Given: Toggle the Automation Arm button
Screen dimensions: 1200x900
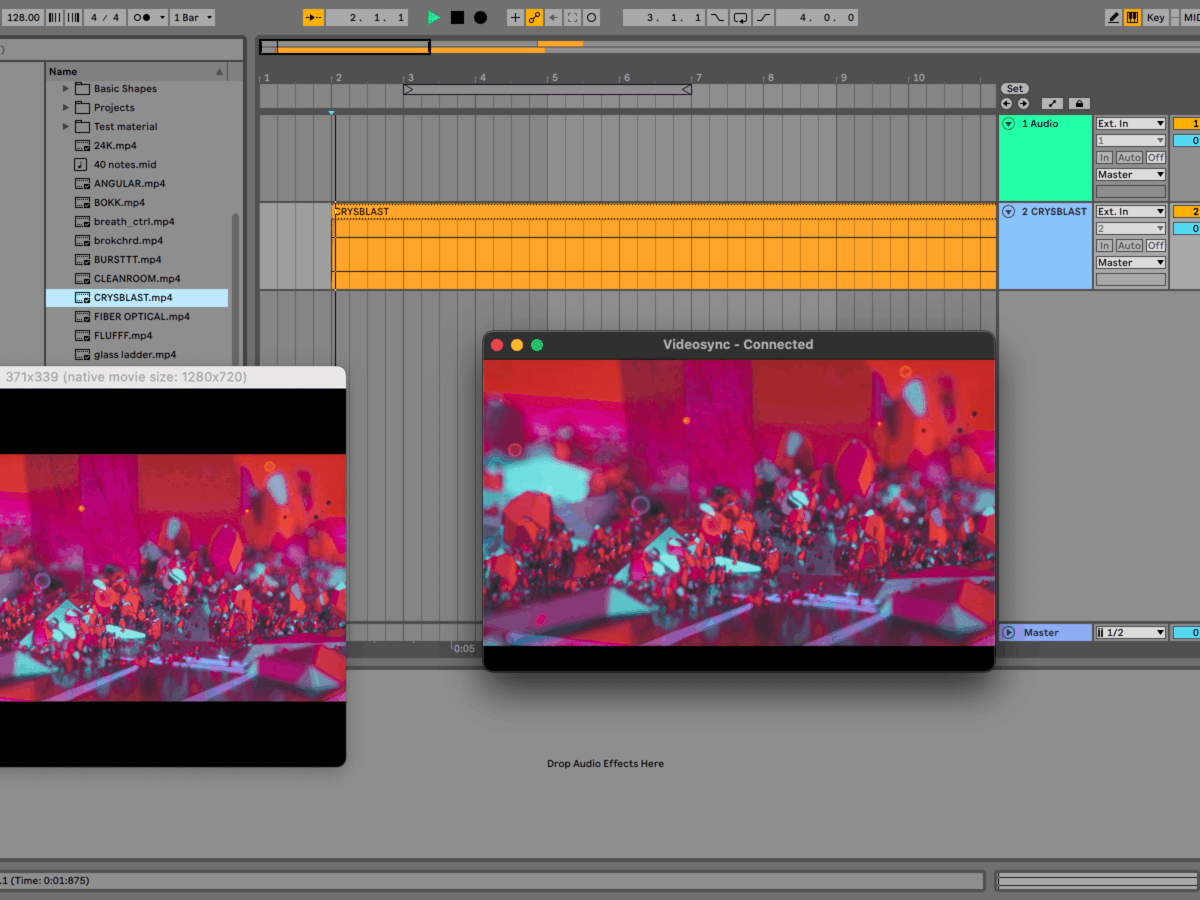Looking at the screenshot, I should coord(534,17).
